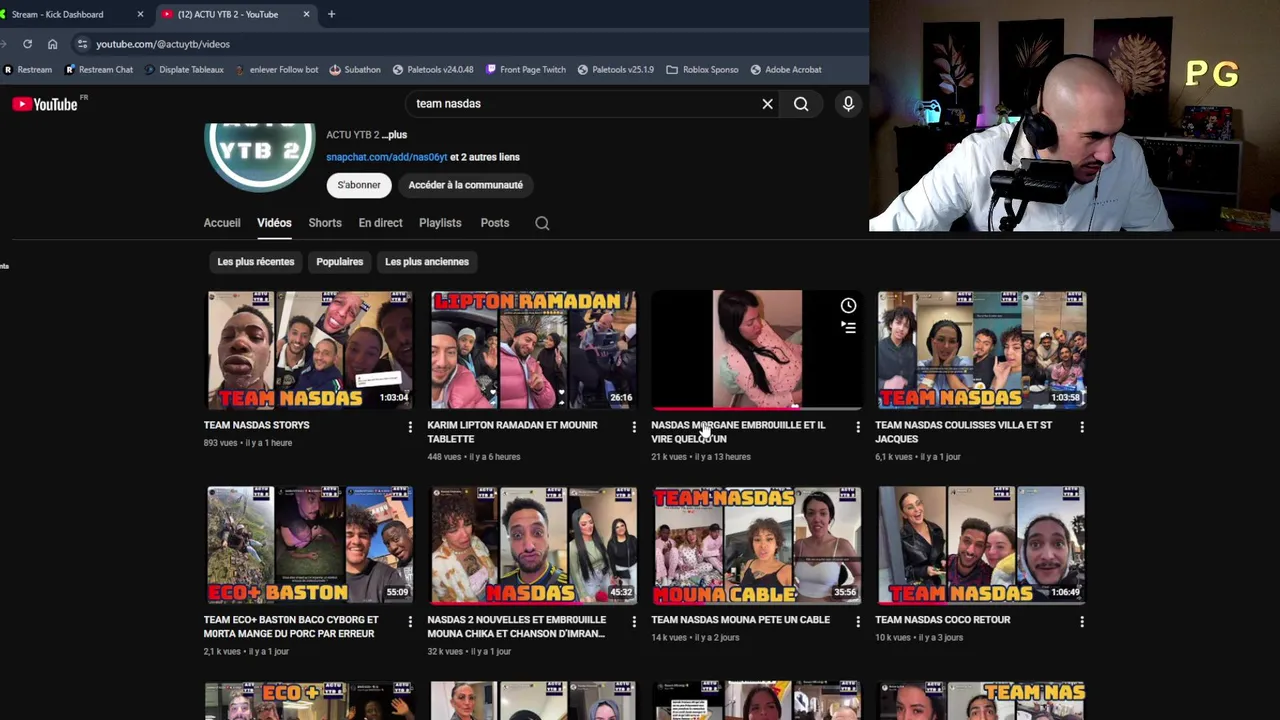
Task: Sort videos by Populaires chip
Action: [x=340, y=262]
